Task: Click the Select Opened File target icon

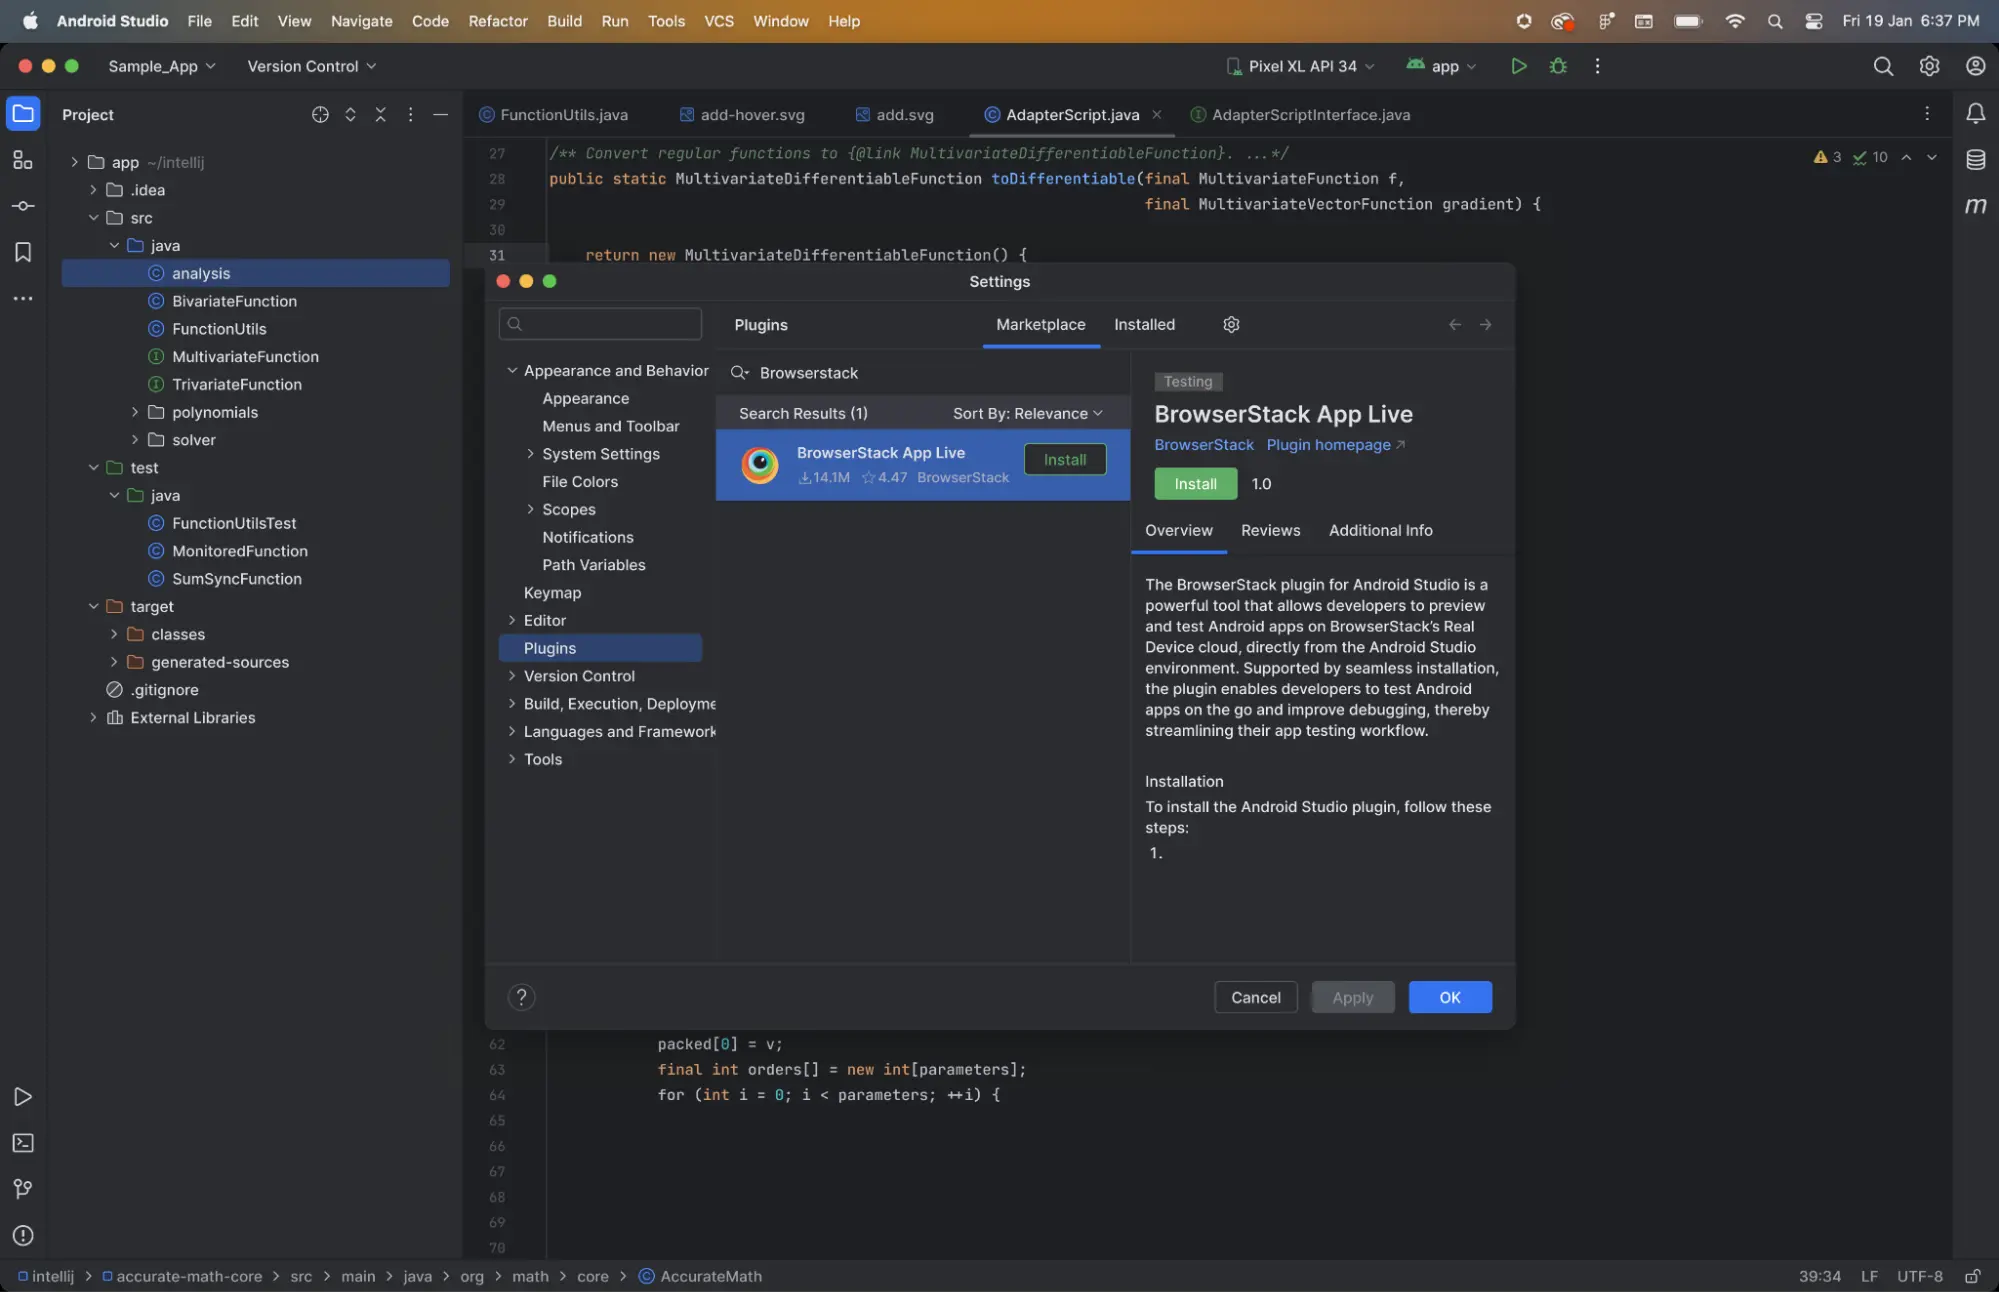Action: [320, 115]
